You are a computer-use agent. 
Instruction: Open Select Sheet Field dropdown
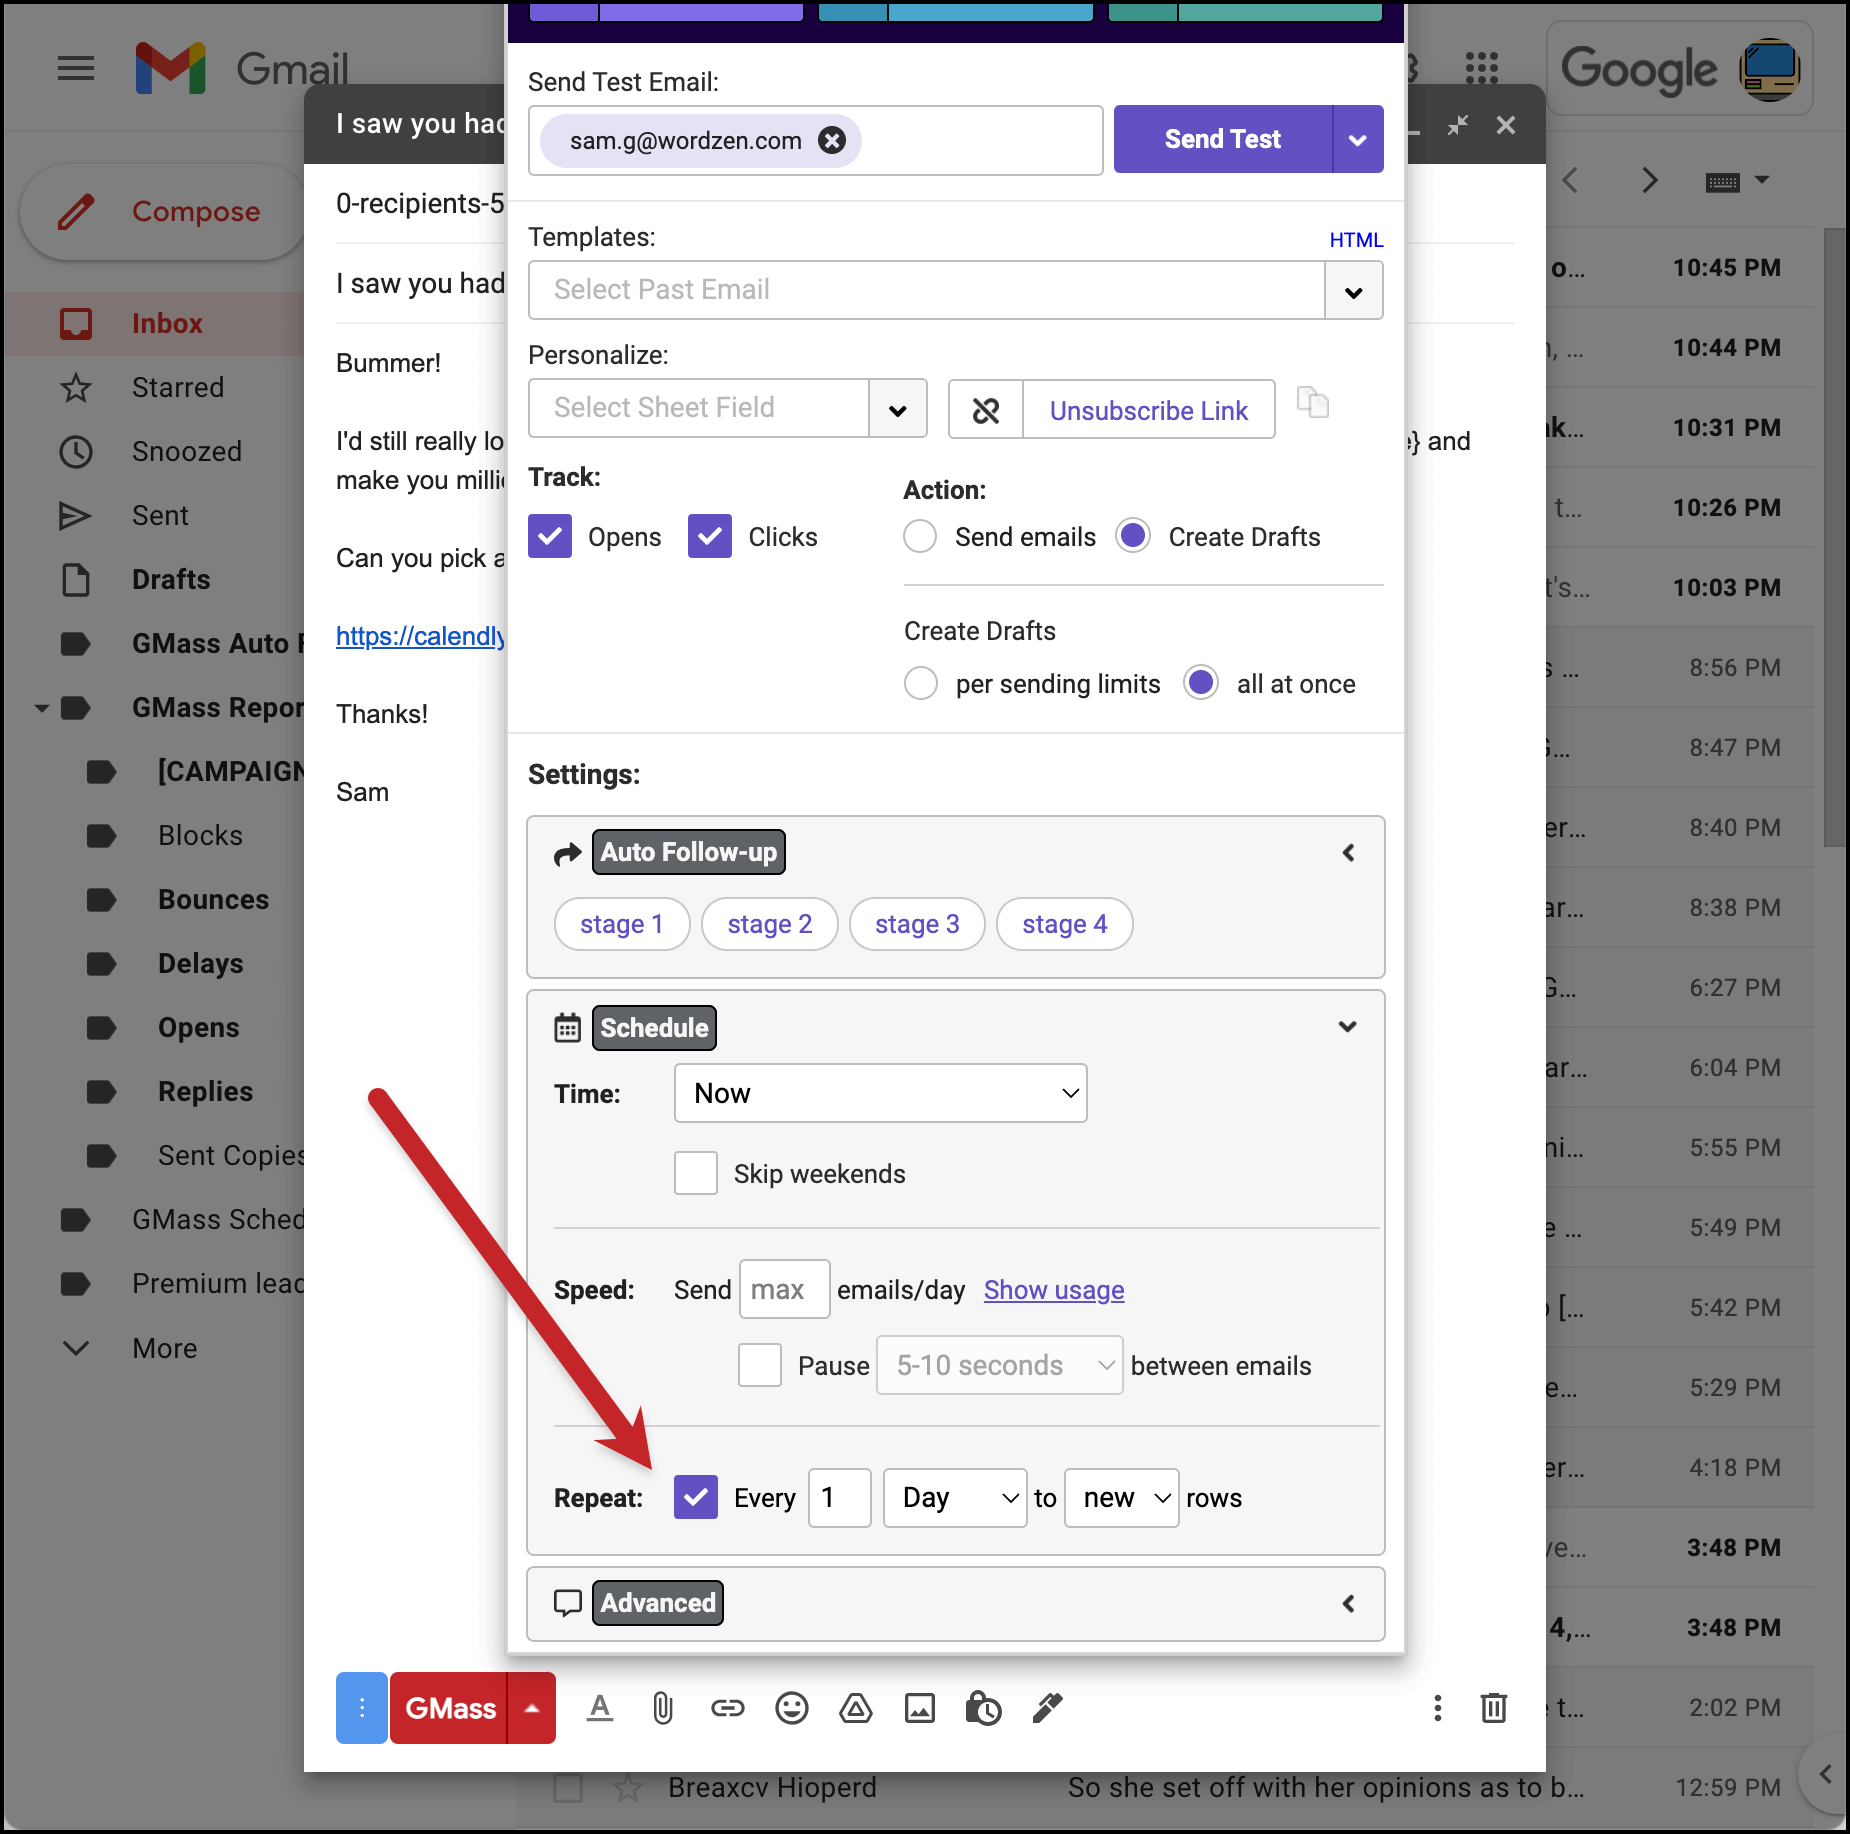click(898, 409)
